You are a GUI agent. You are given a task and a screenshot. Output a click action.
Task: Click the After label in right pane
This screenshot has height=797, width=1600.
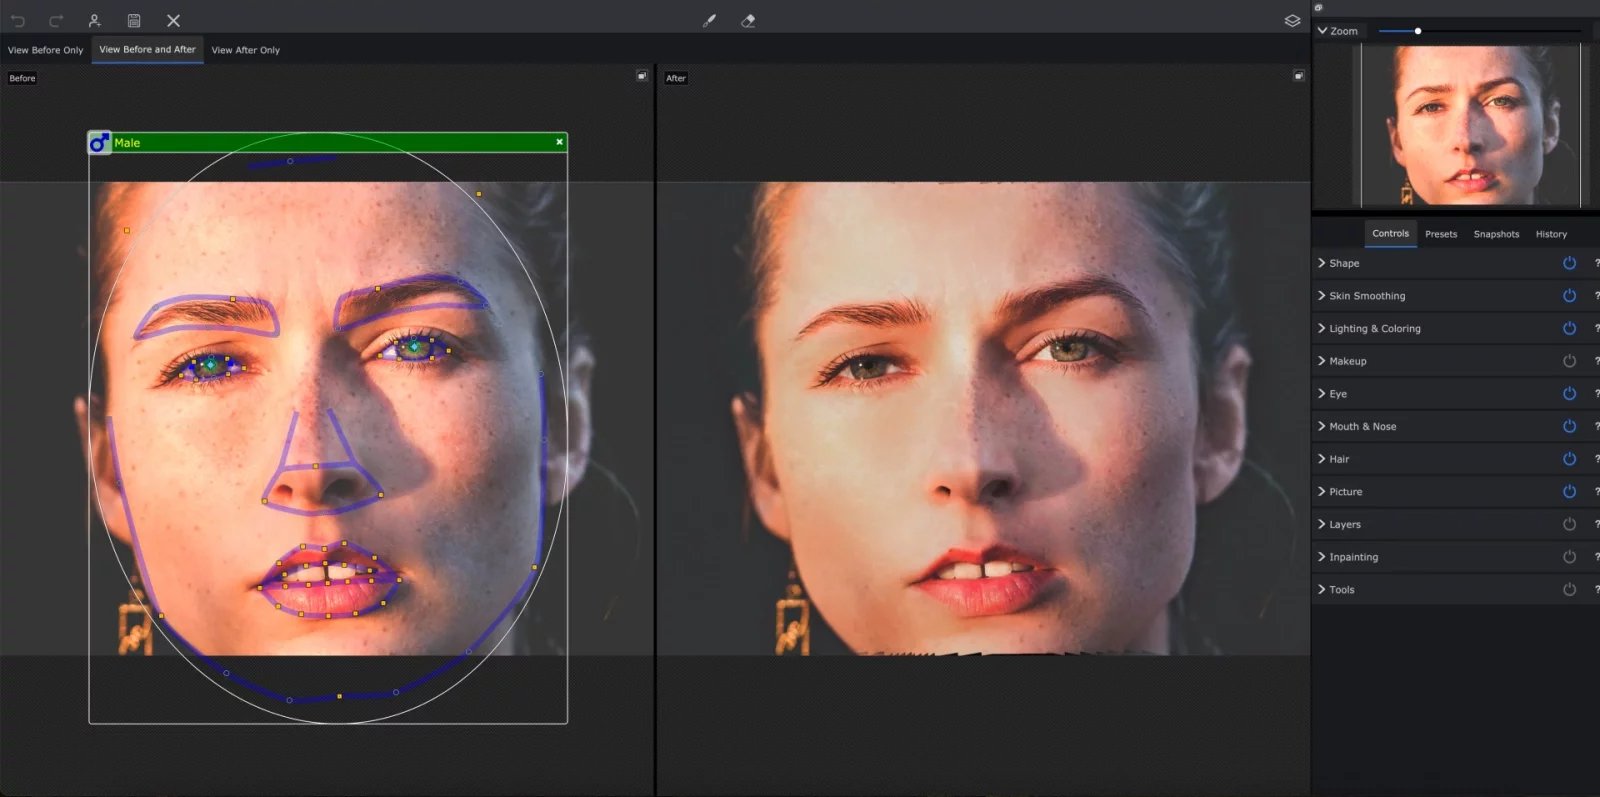[x=676, y=78]
